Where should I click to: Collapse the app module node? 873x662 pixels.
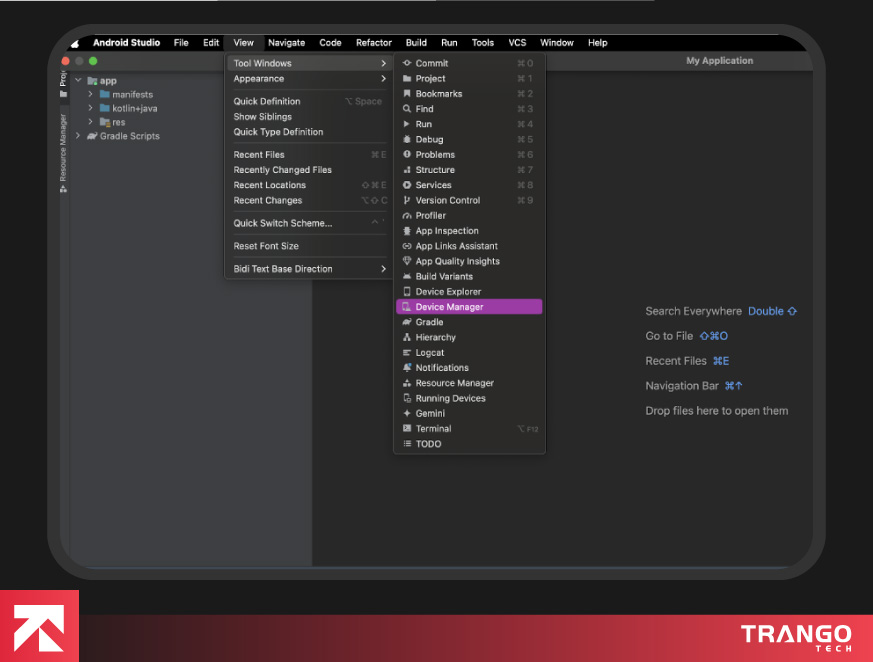[78, 80]
